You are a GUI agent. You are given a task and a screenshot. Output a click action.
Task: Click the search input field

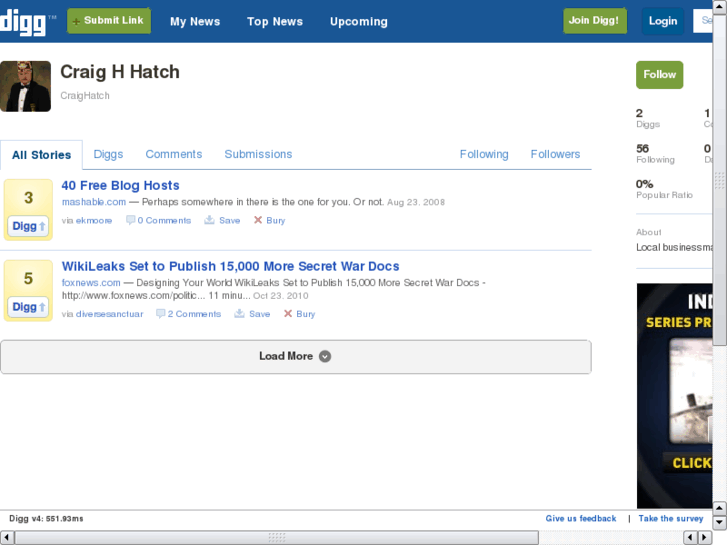[703, 21]
